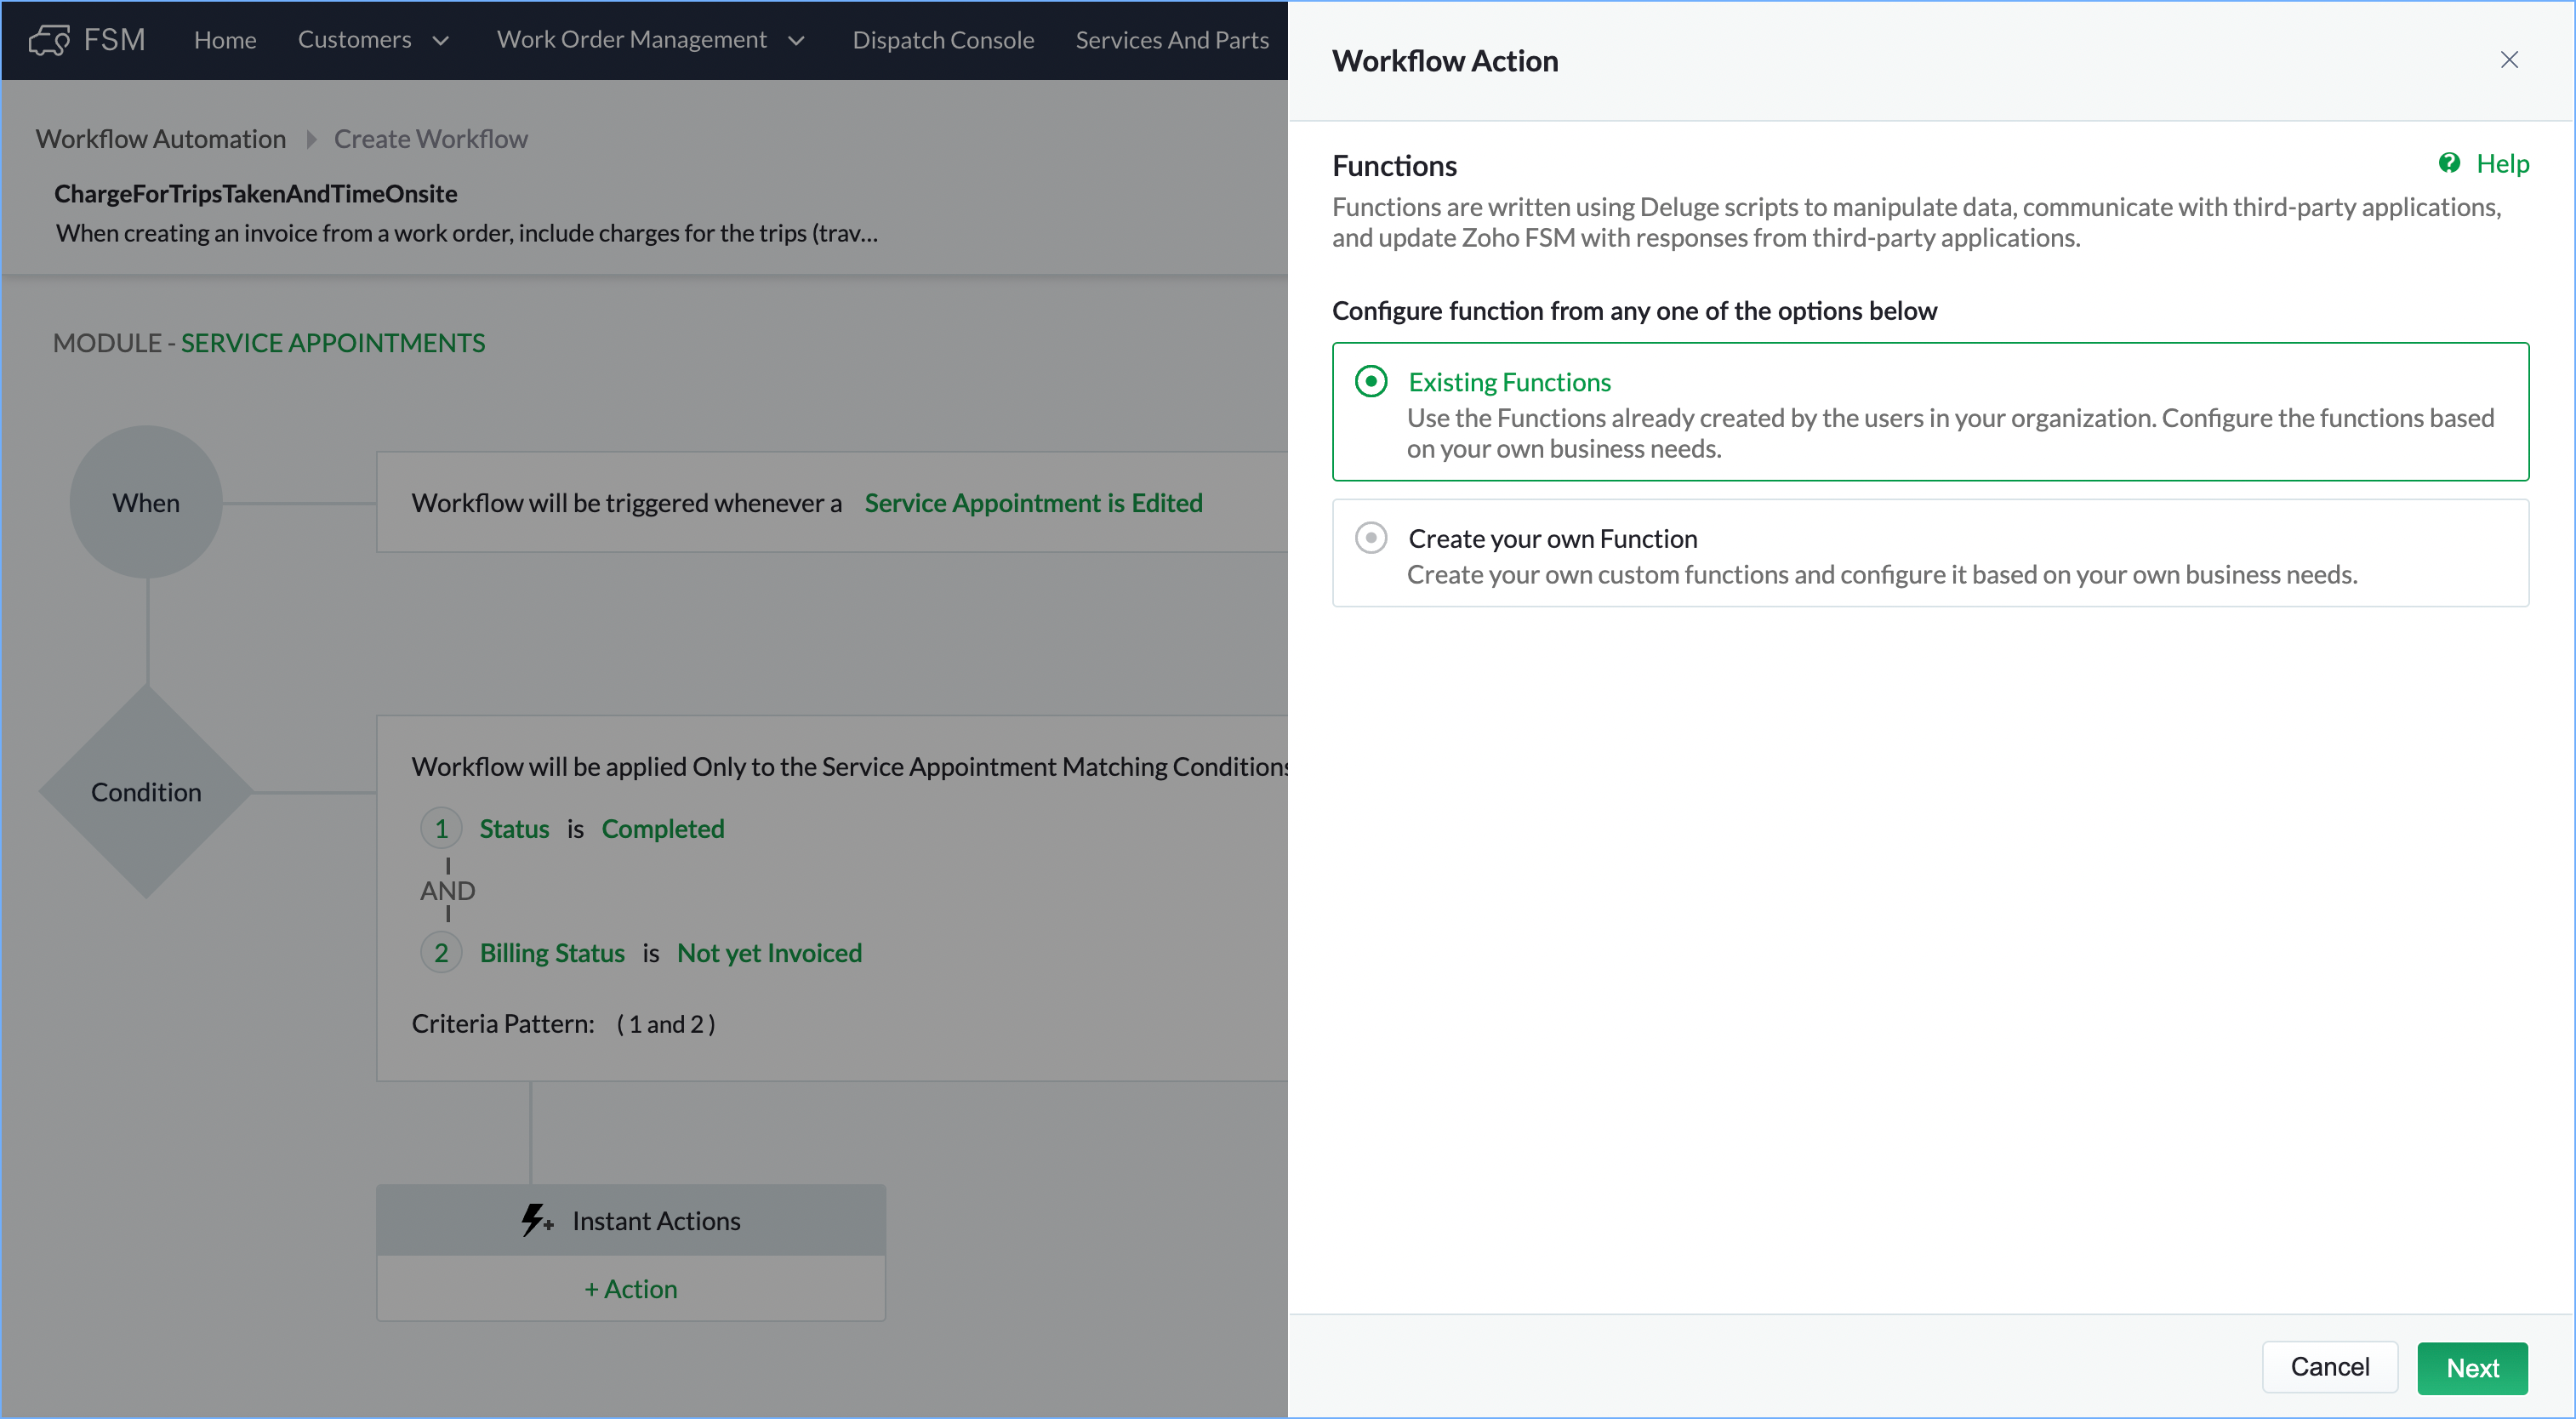Go to Services And Parts
2576x1419 pixels.
point(1172,40)
